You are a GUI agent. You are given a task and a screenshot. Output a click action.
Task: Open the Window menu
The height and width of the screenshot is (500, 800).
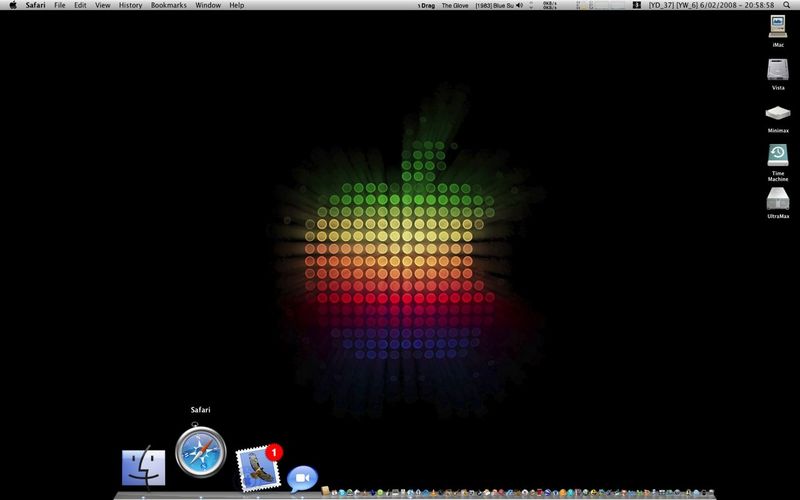coord(208,5)
